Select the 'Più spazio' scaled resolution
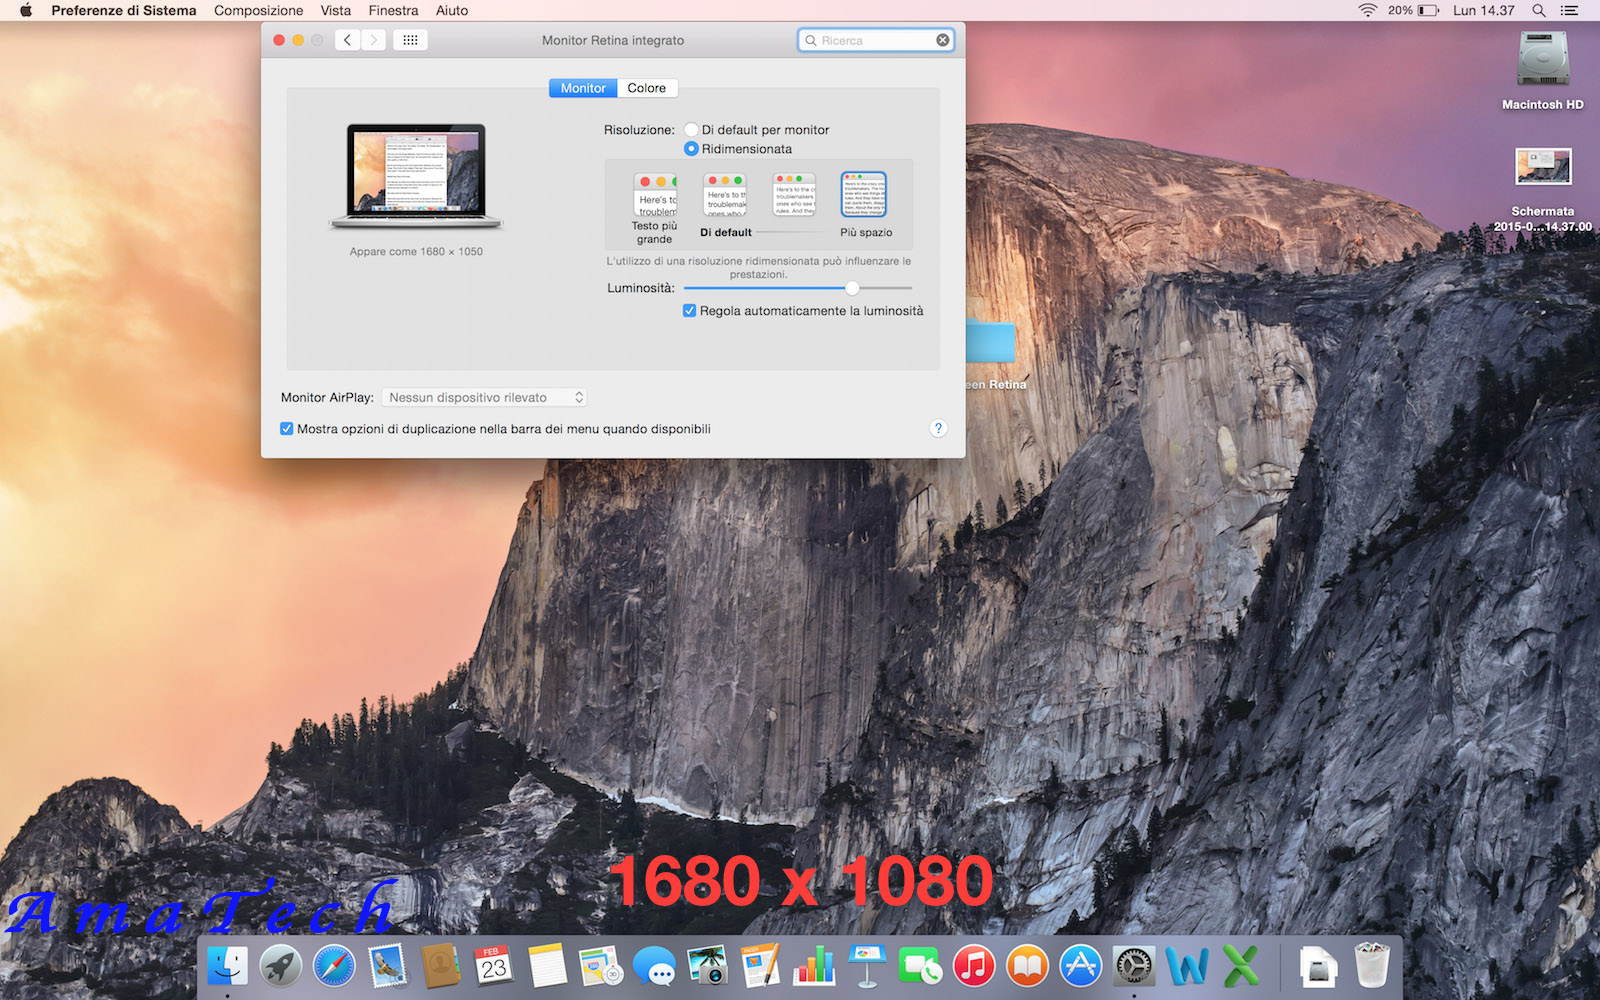Viewport: 1600px width, 1000px height. 864,196
